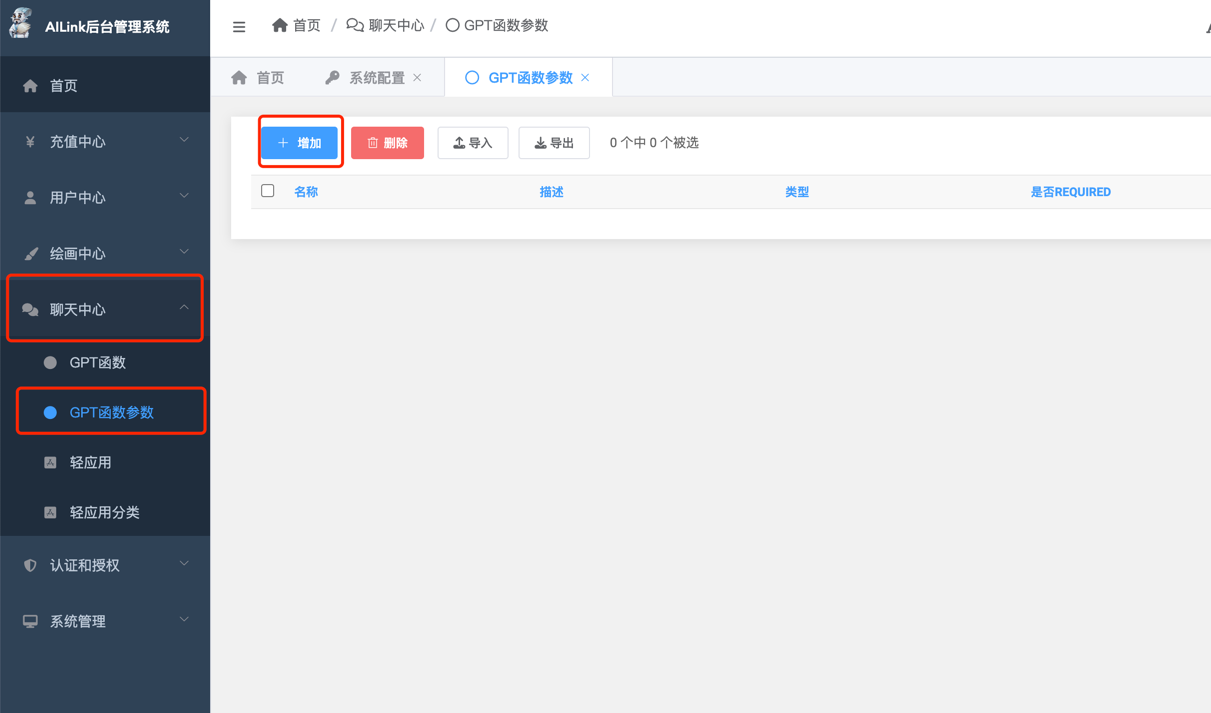Open the GPT函数参数 submenu item
This screenshot has height=713, width=1211.
[x=105, y=412]
